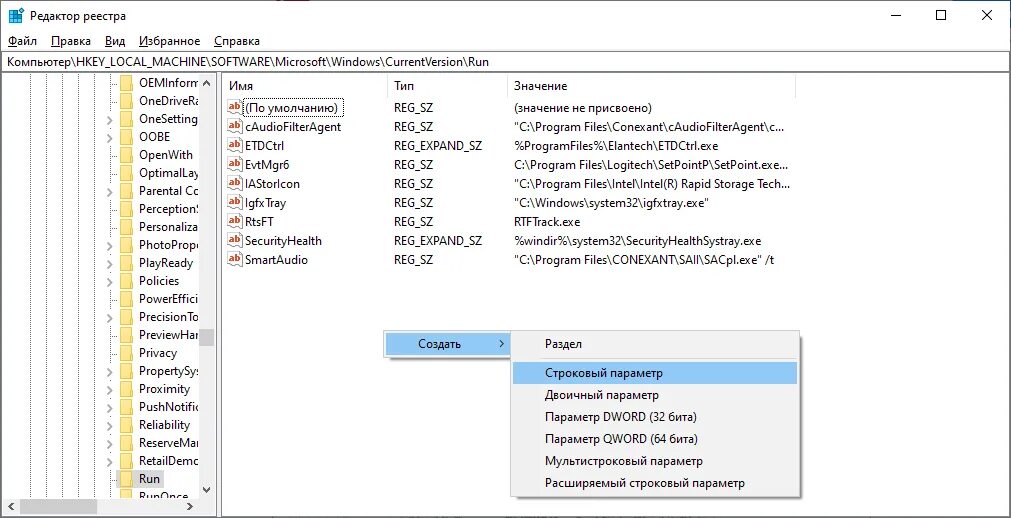The width and height of the screenshot is (1011, 518).
Task: Click the Значение column header
Action: tap(540, 86)
